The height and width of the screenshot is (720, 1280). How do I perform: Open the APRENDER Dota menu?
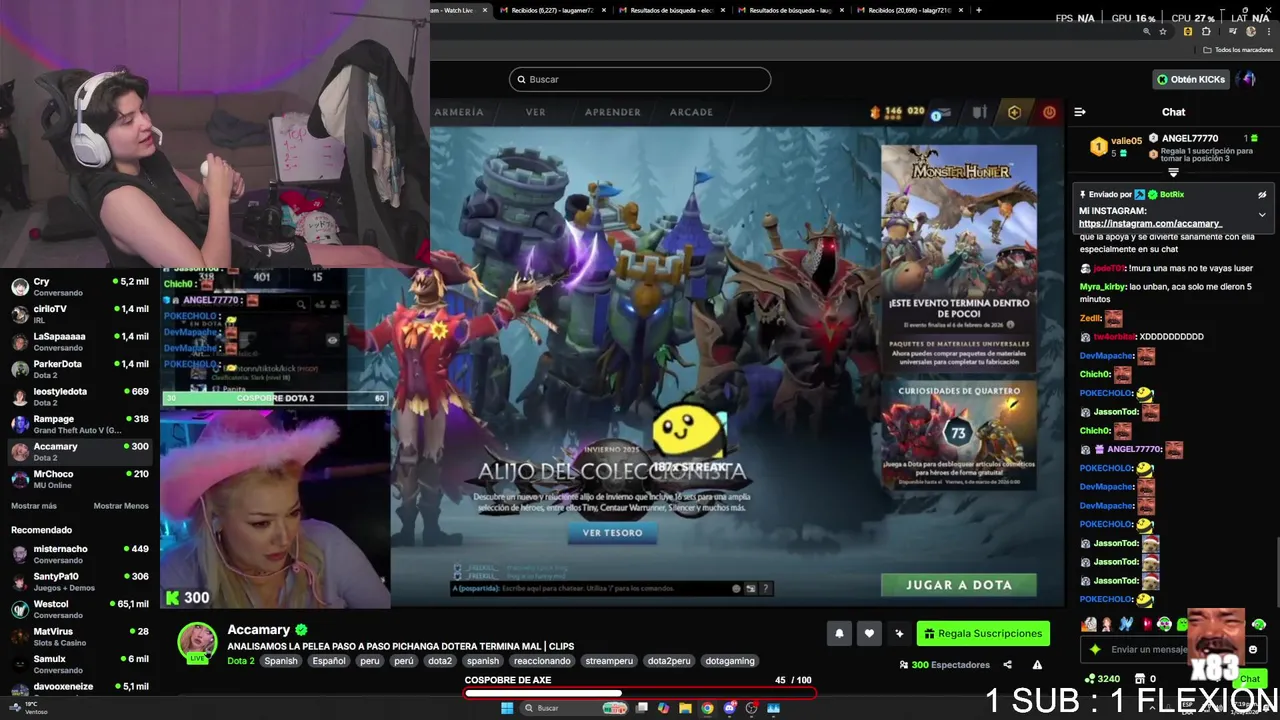coord(613,112)
